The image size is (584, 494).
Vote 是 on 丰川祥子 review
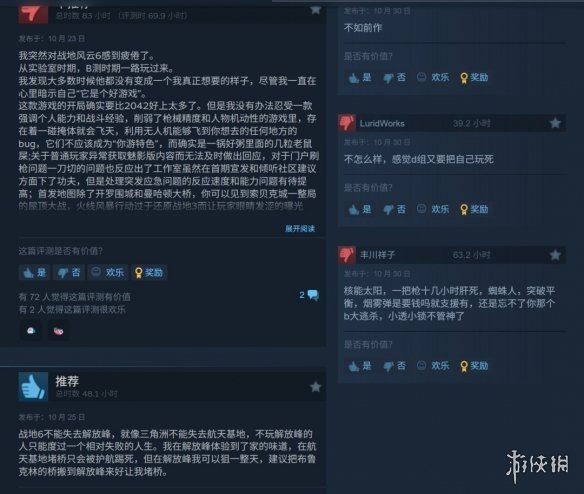pos(360,366)
